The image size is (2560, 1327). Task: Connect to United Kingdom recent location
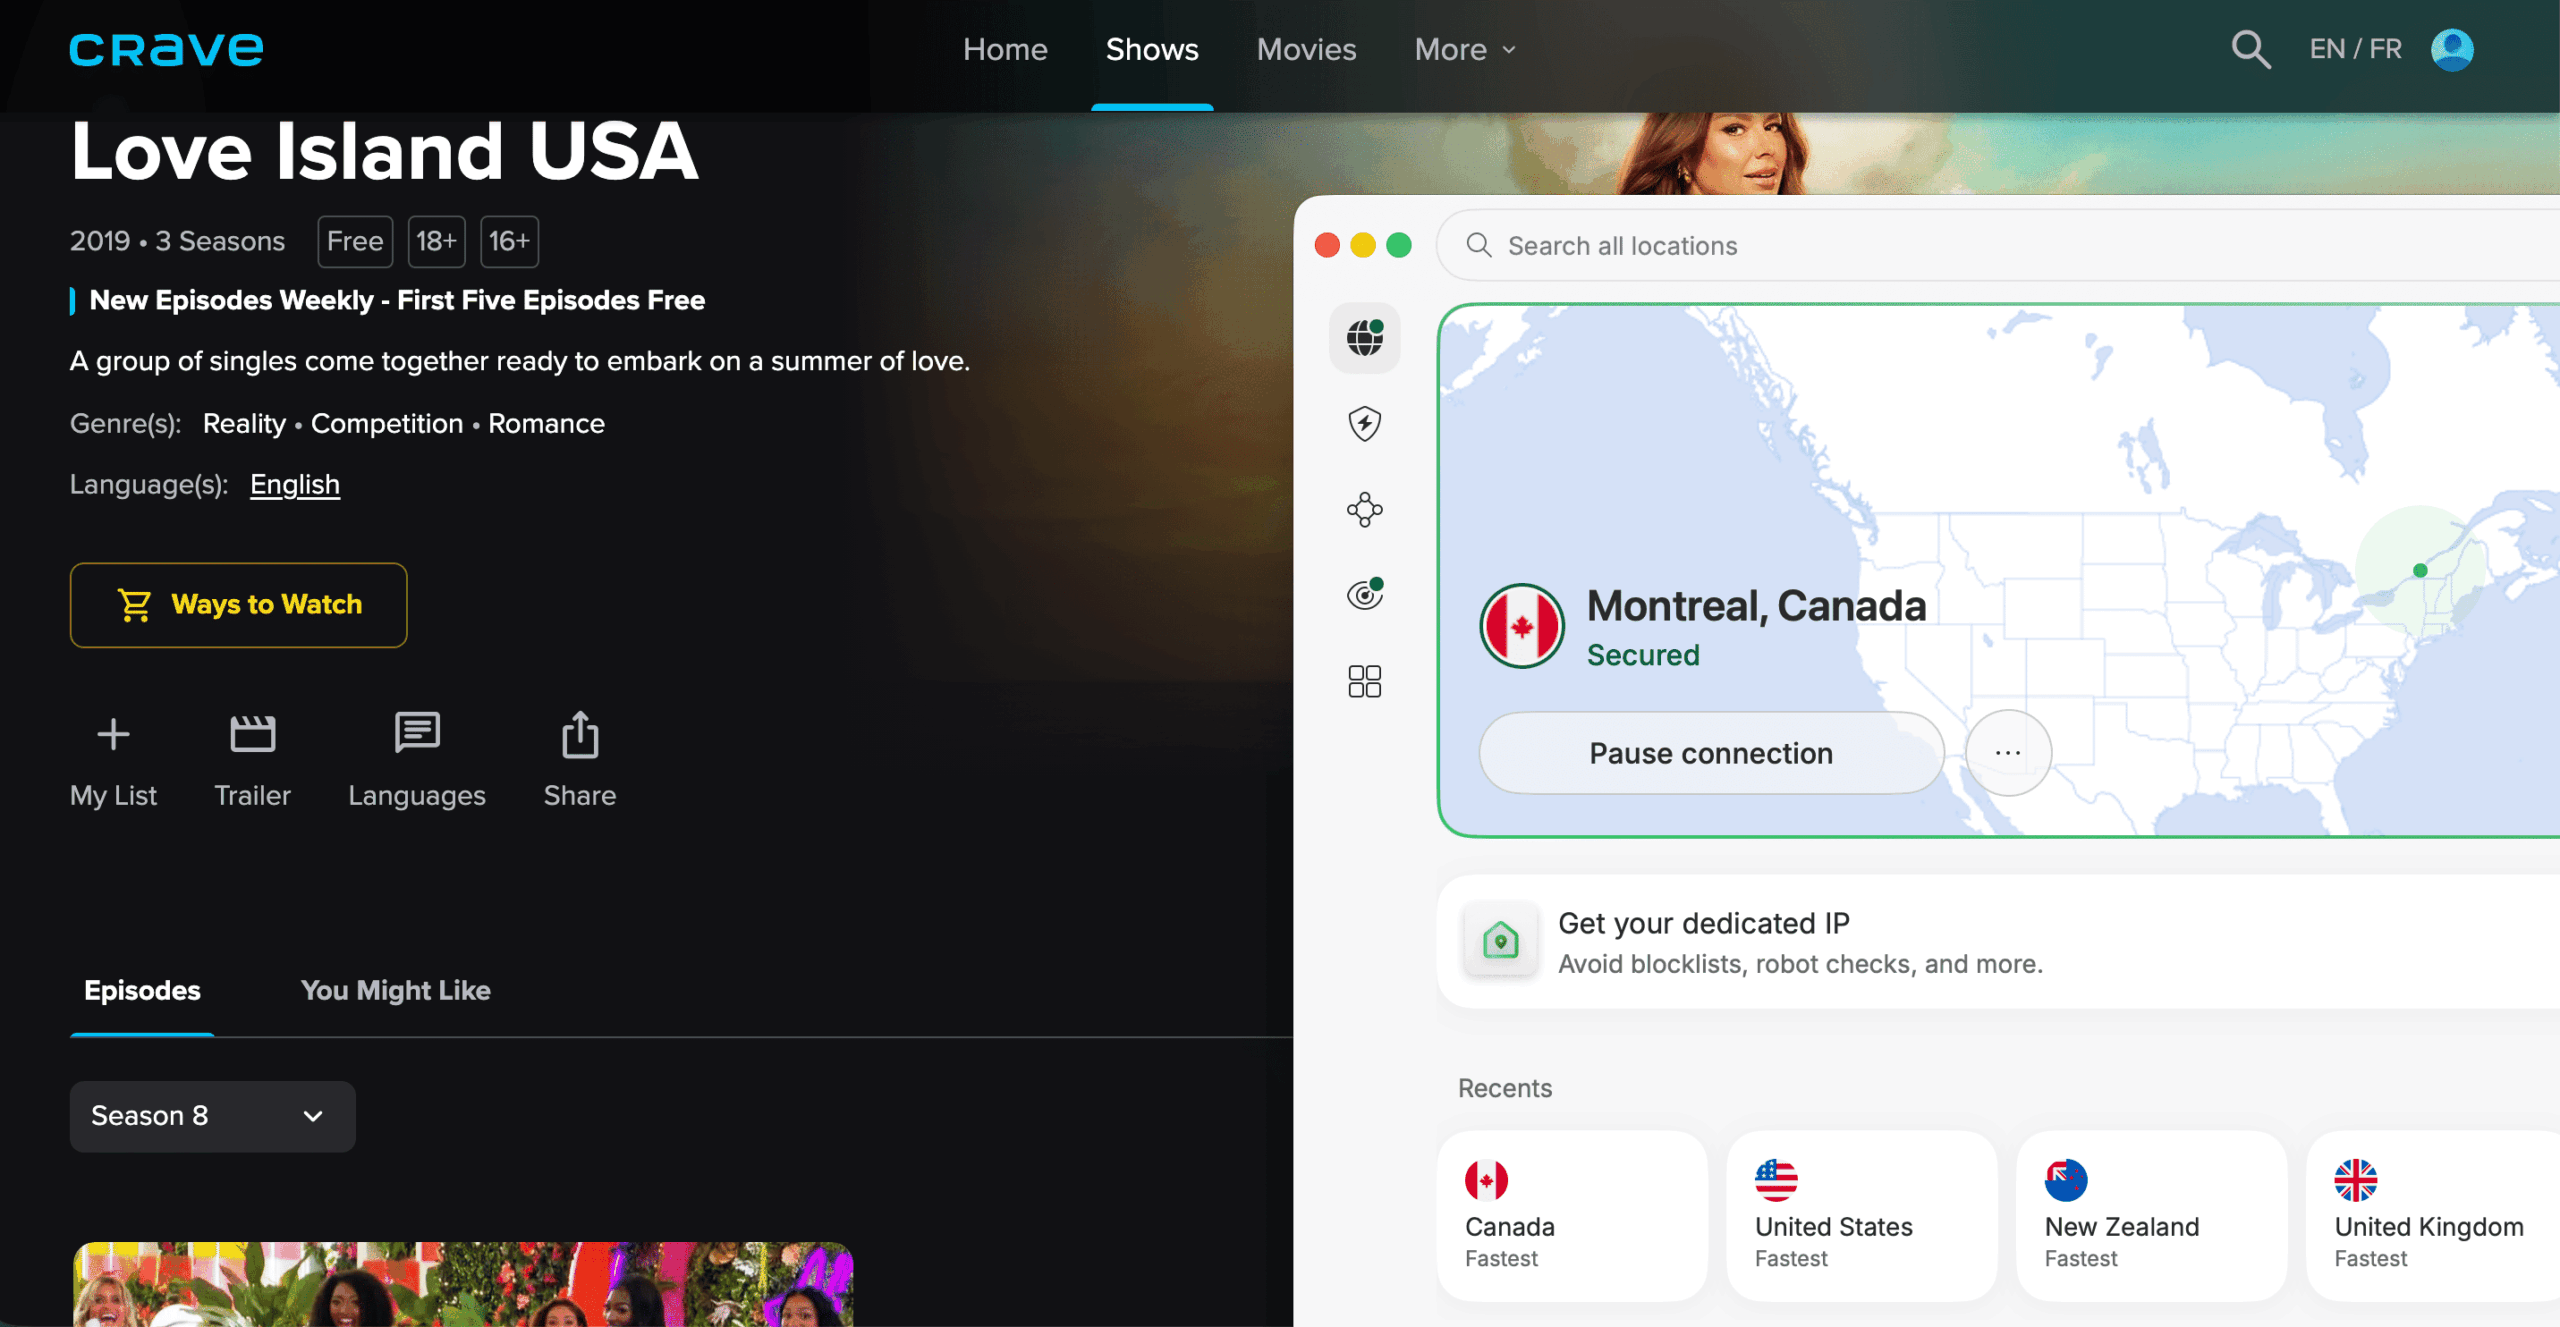[x=2433, y=1216]
